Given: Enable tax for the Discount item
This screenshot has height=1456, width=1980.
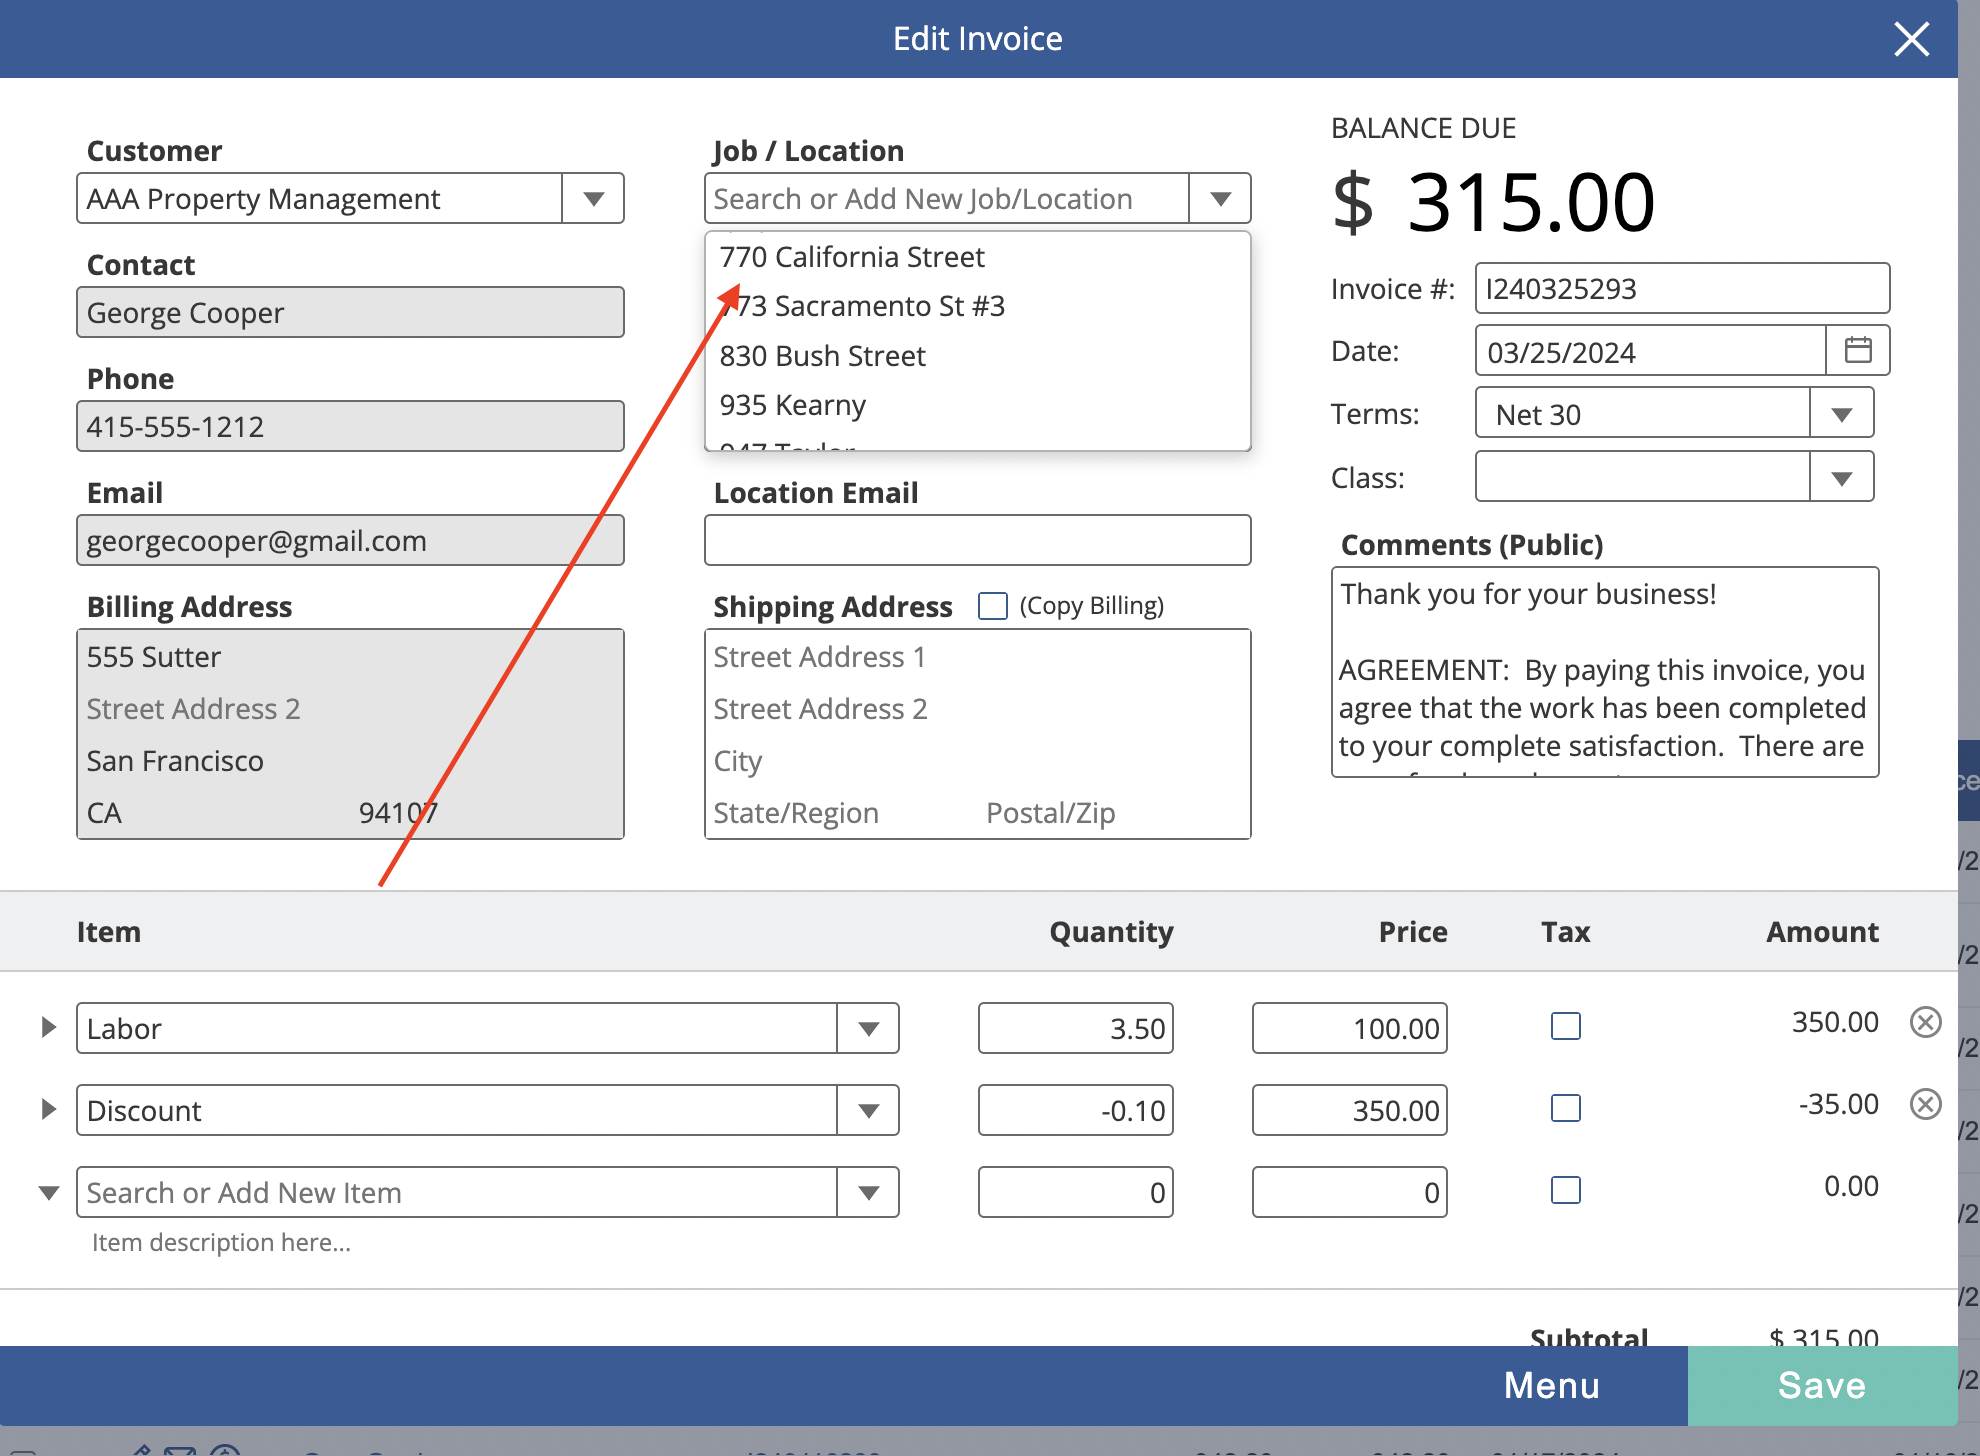Looking at the screenshot, I should (x=1566, y=1108).
